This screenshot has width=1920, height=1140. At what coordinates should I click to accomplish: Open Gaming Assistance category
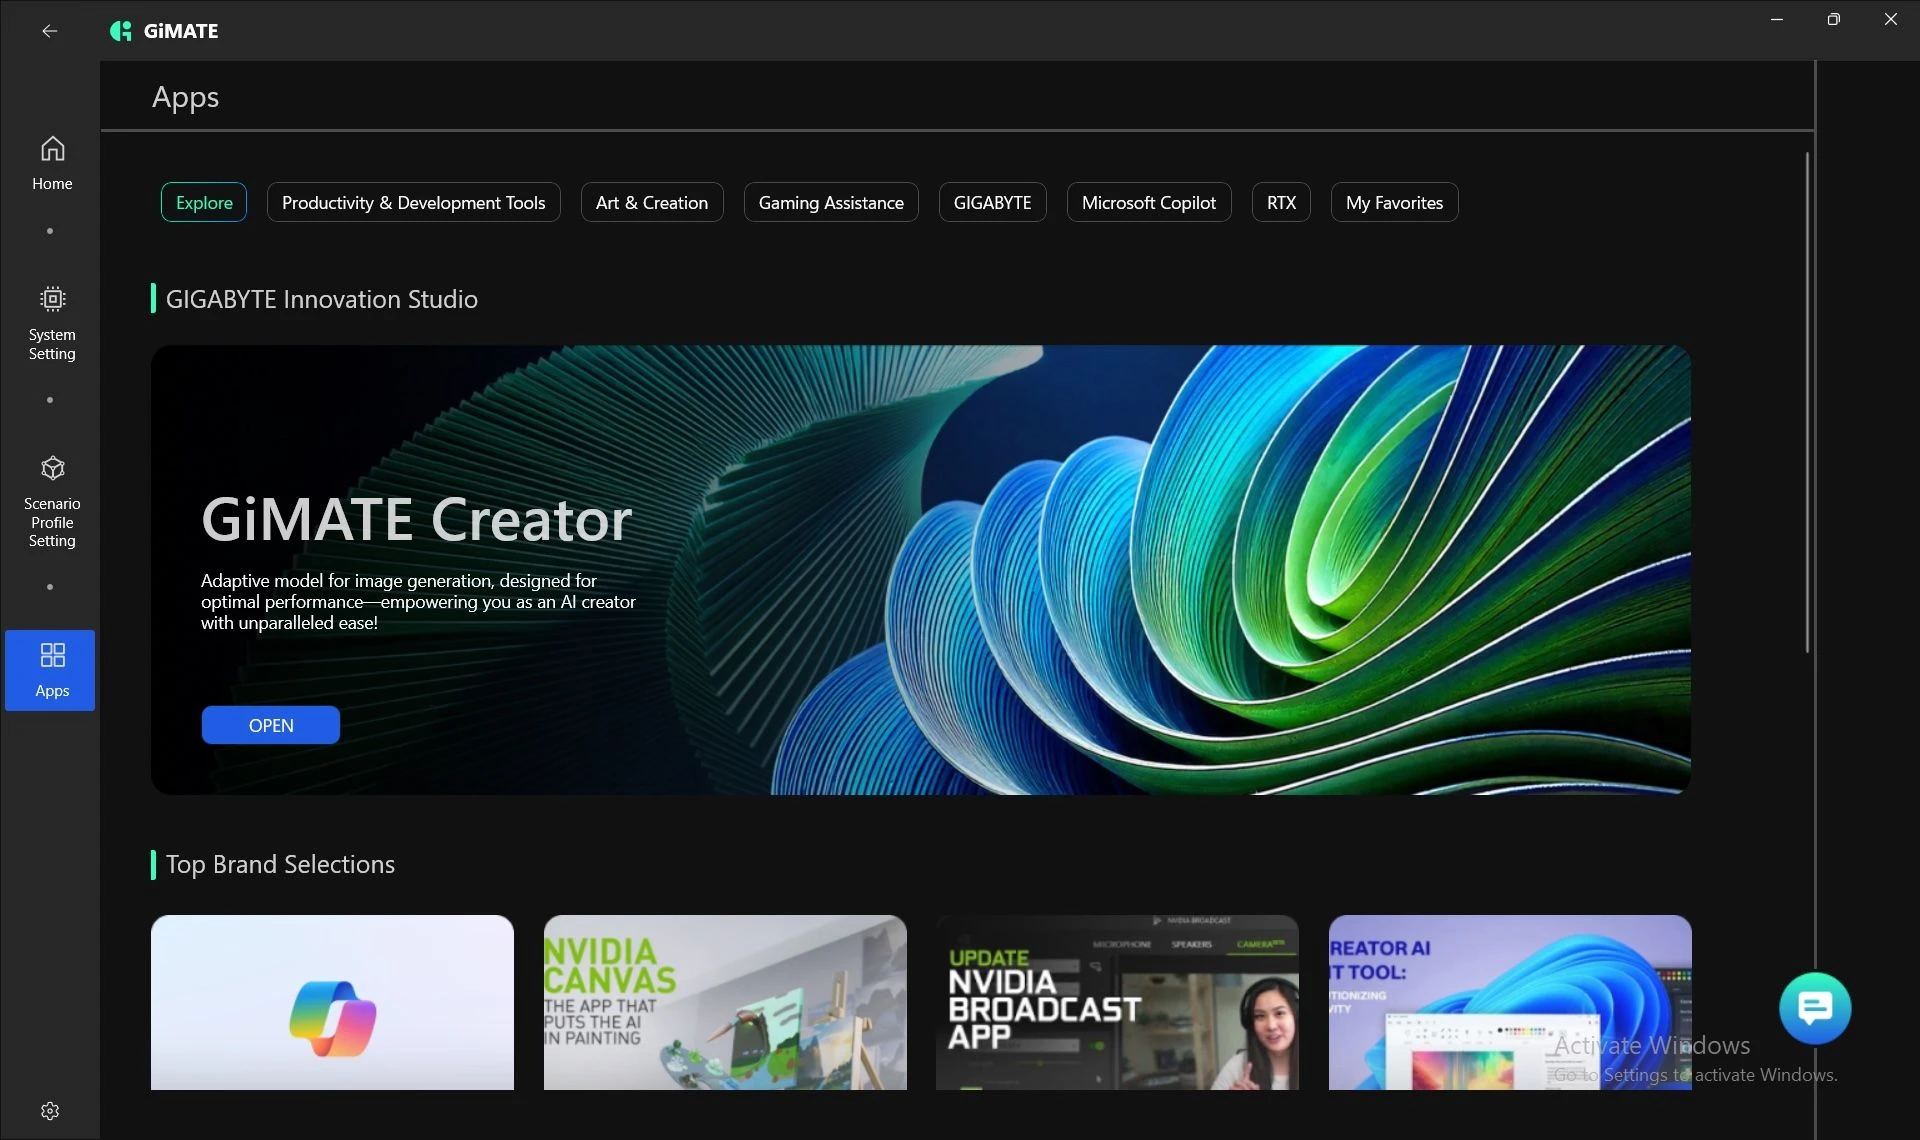click(x=830, y=203)
